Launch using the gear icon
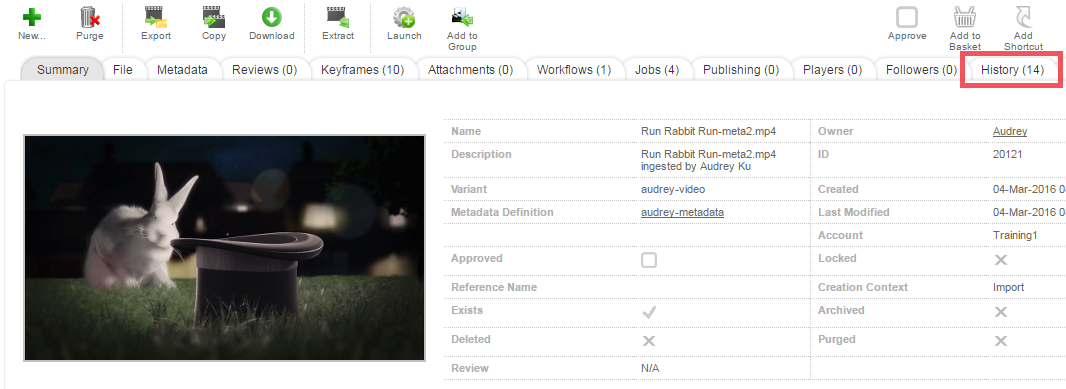 [404, 16]
